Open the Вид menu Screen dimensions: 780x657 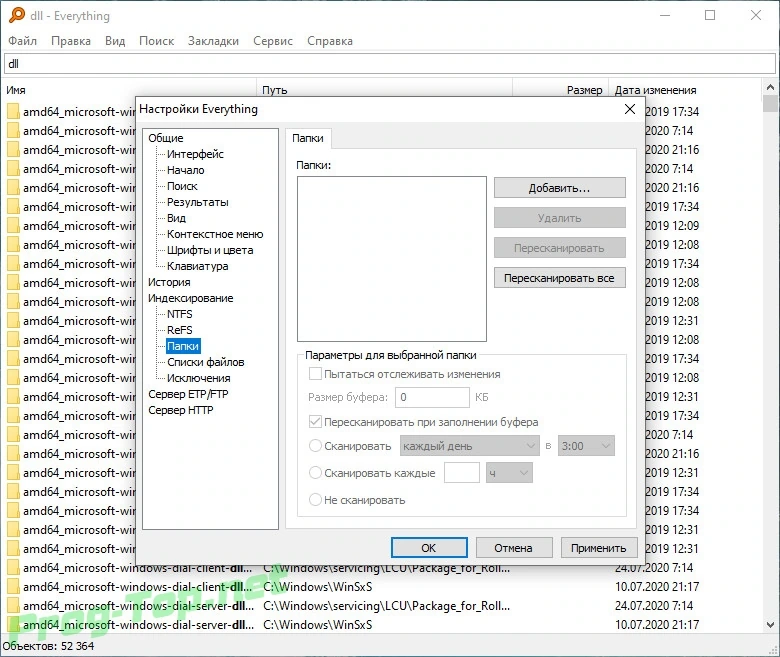click(x=115, y=41)
